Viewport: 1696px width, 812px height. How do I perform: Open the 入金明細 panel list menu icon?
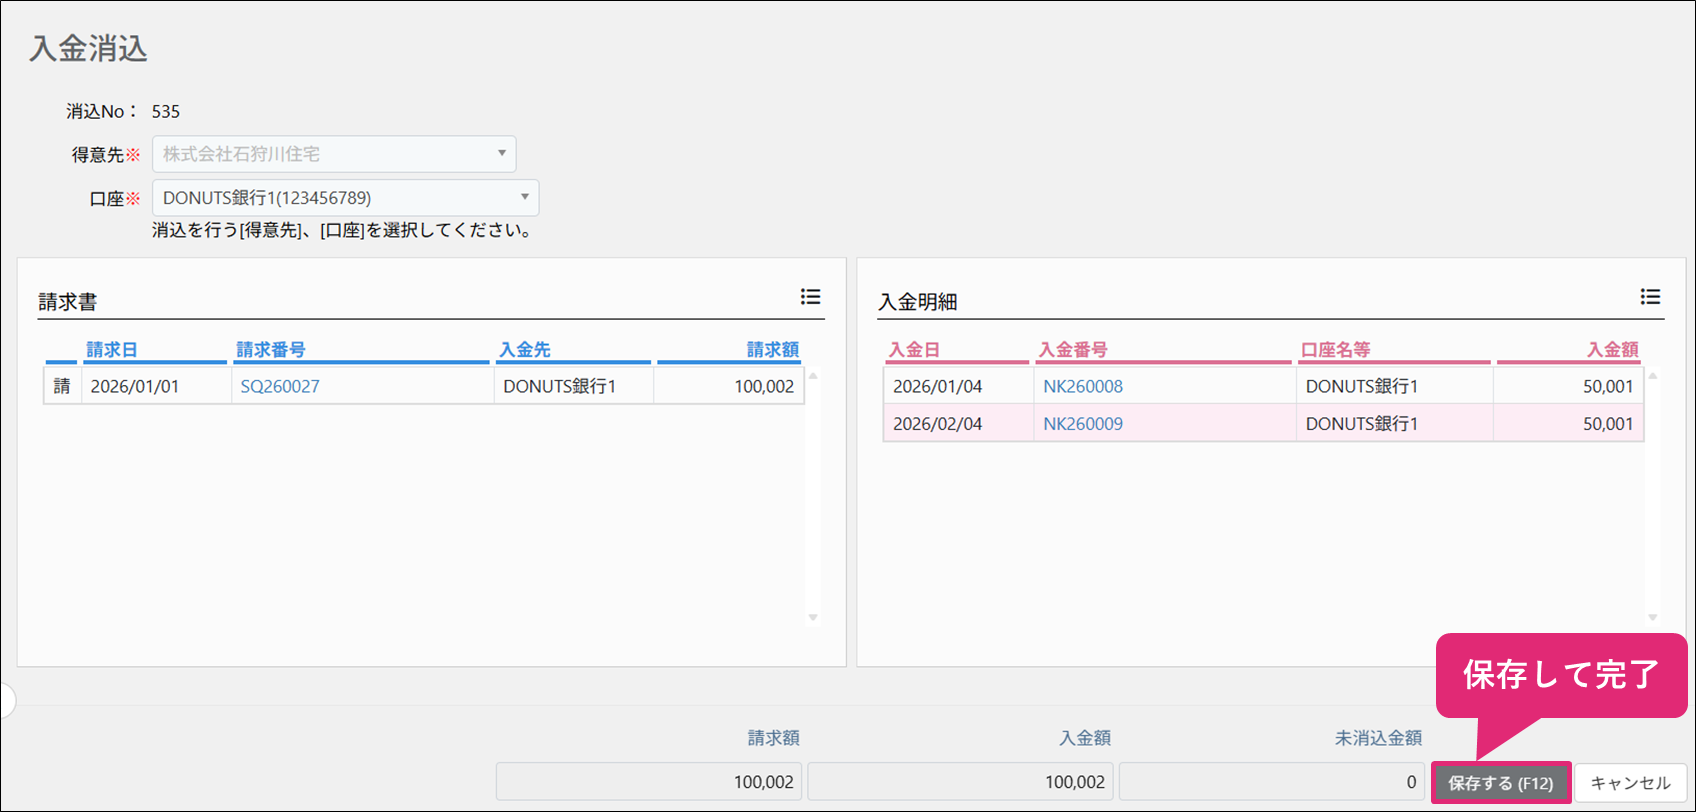(x=1650, y=297)
